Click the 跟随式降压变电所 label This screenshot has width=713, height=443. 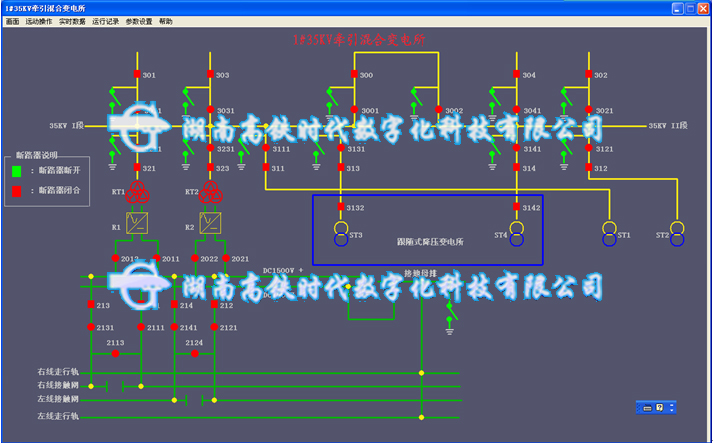(430, 242)
